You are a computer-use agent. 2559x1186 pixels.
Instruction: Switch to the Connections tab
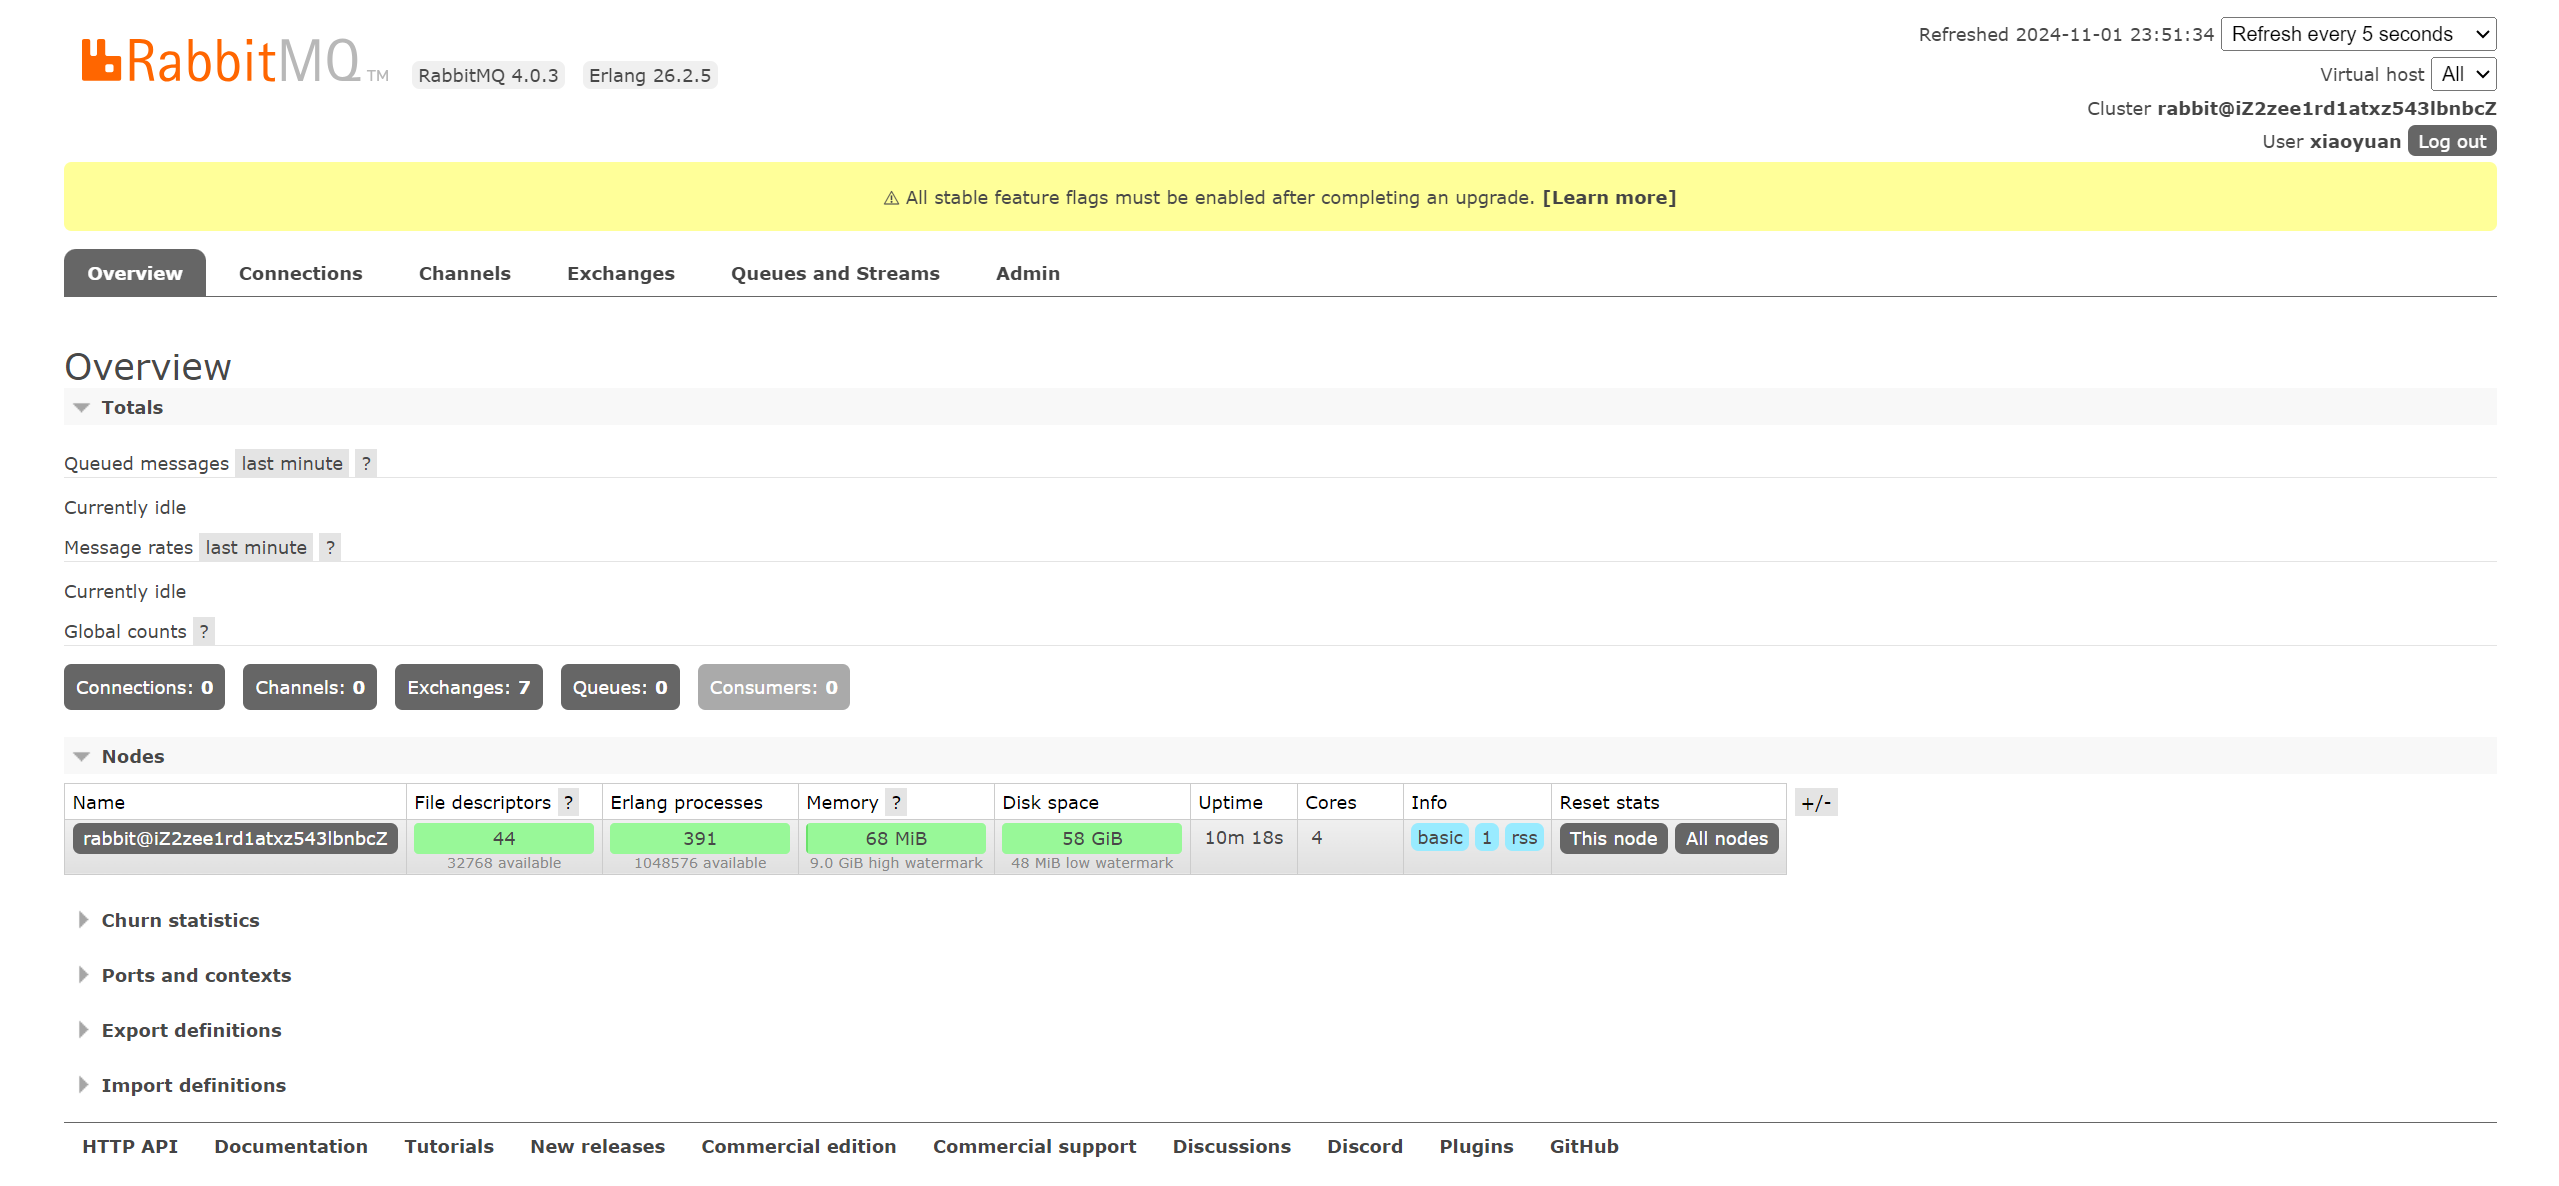[x=301, y=273]
